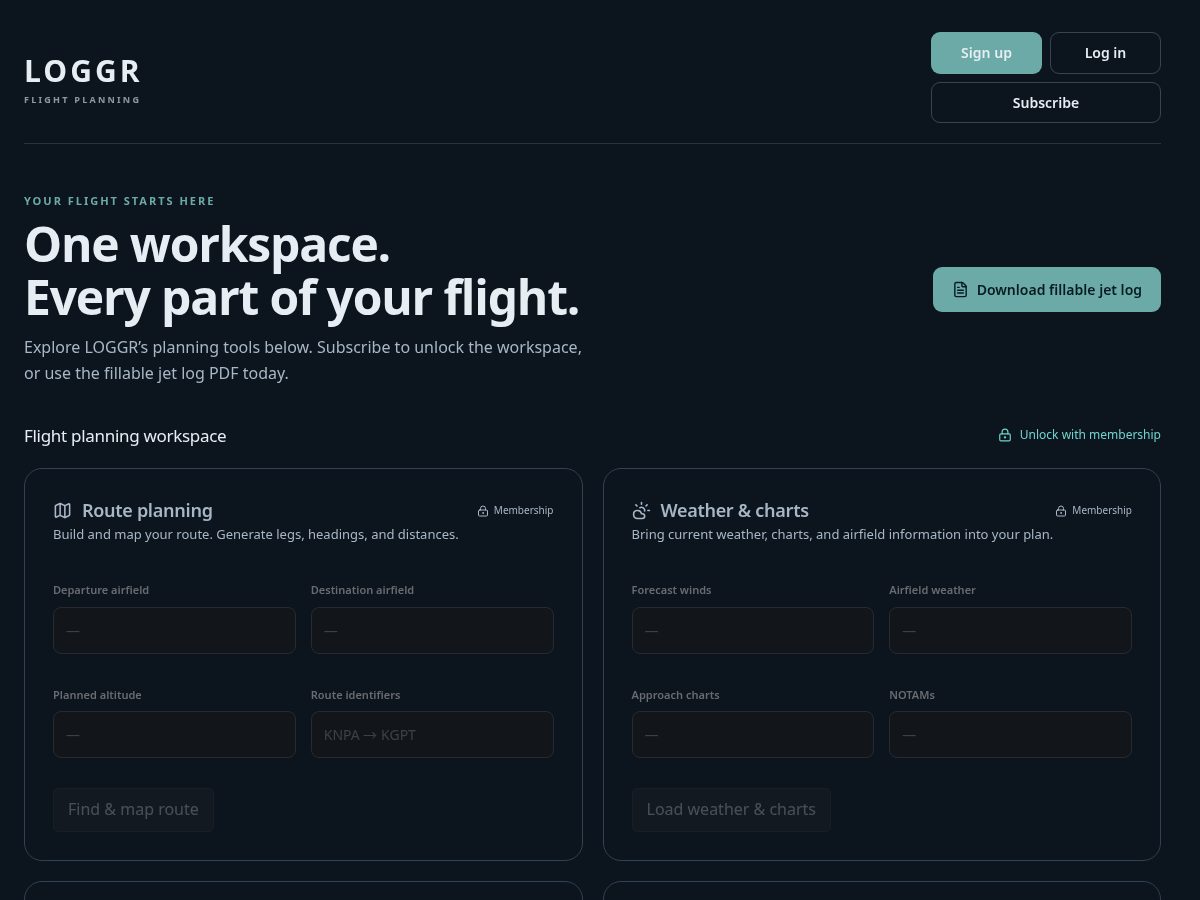The width and height of the screenshot is (1200, 900).
Task: Click the Membership label in Route planning card
Action: point(523,510)
